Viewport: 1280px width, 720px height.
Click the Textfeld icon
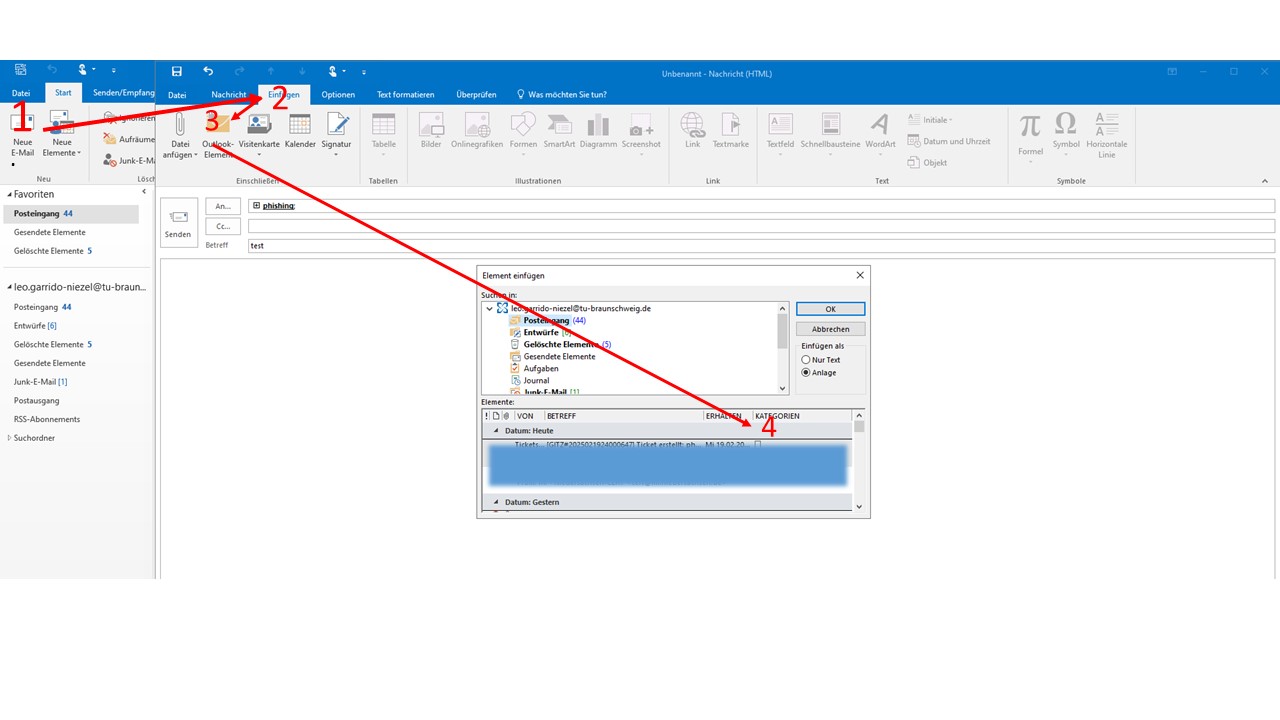coord(780,124)
